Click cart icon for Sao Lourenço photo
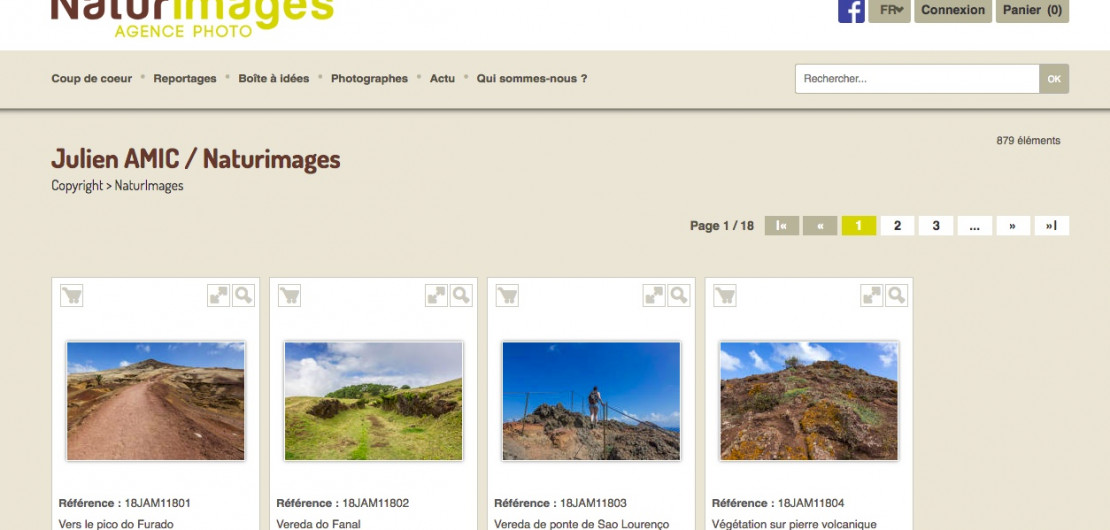The width and height of the screenshot is (1110, 530). [x=507, y=295]
